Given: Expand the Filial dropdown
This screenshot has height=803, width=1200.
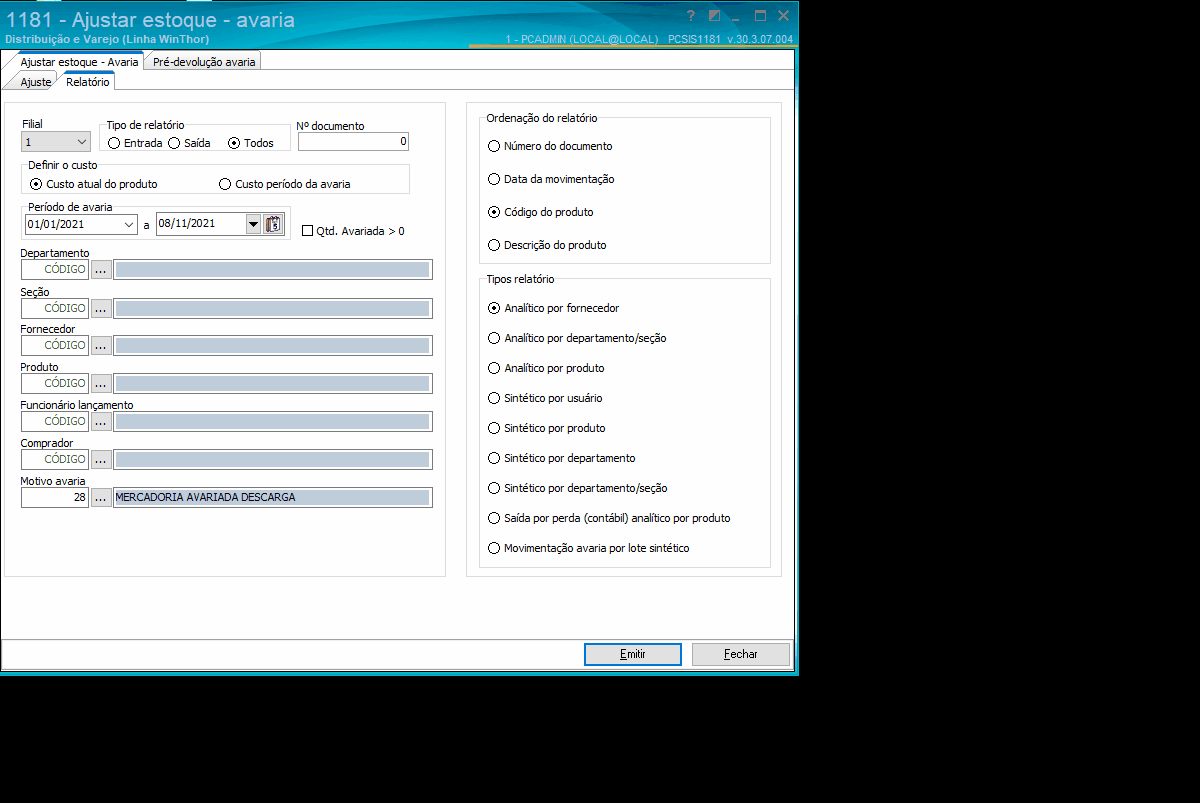Looking at the screenshot, I should pyautogui.click(x=82, y=143).
